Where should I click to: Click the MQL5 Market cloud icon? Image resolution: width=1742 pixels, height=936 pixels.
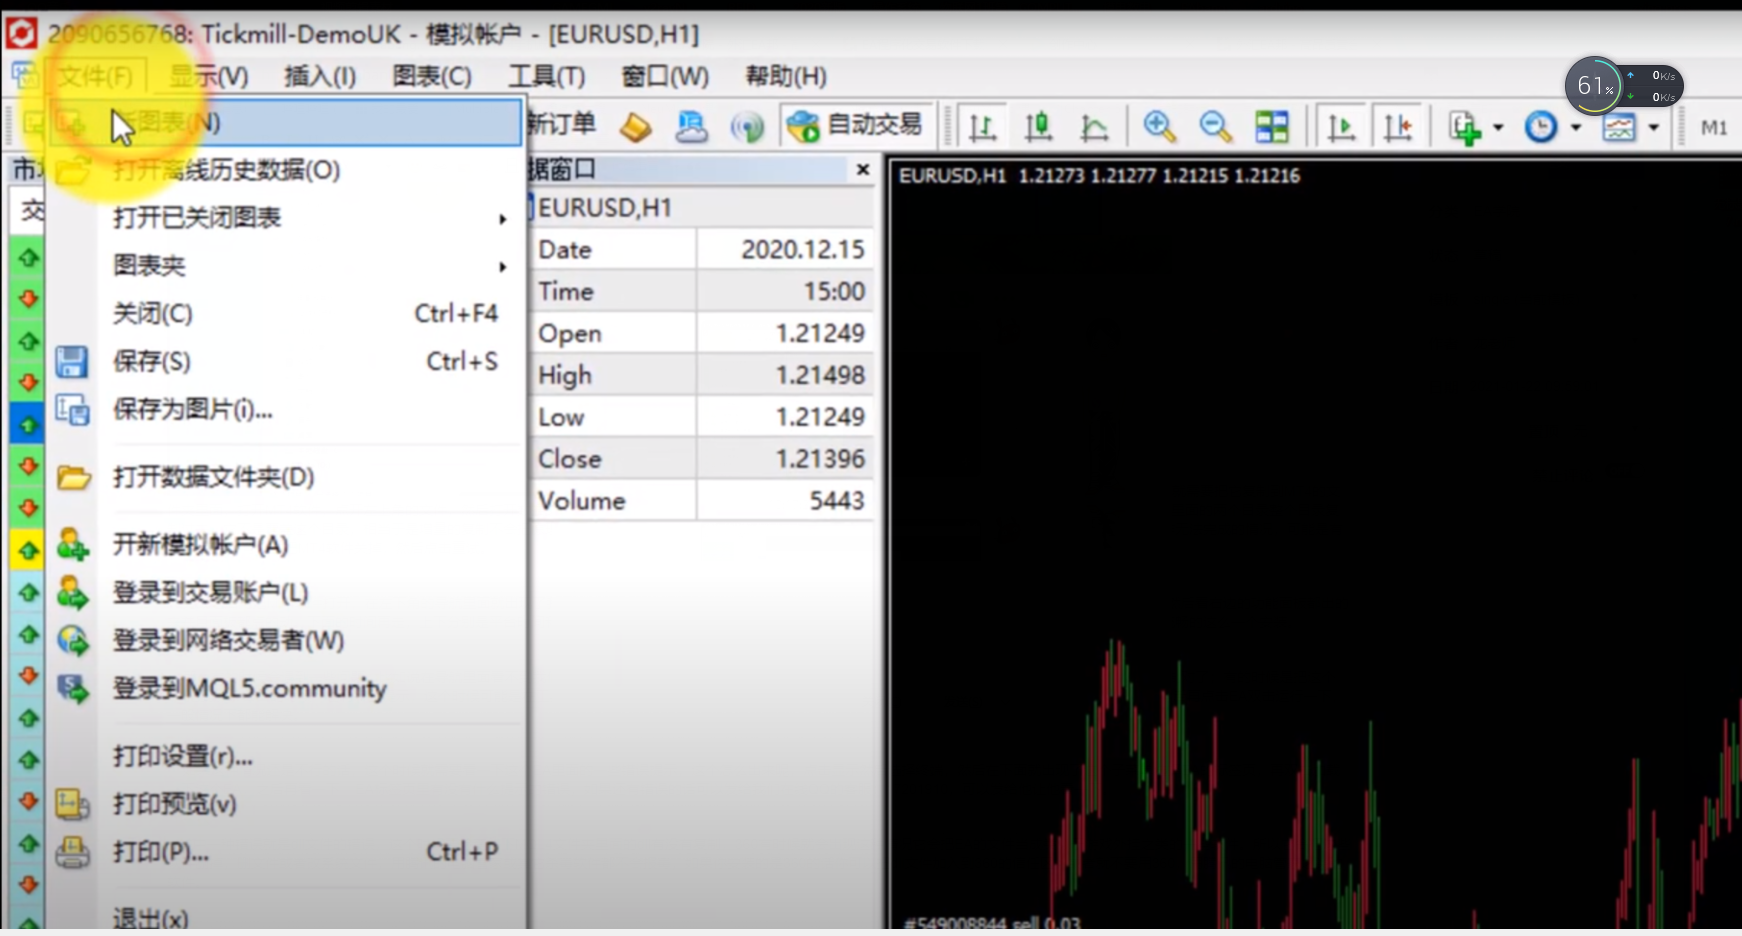[x=691, y=126]
